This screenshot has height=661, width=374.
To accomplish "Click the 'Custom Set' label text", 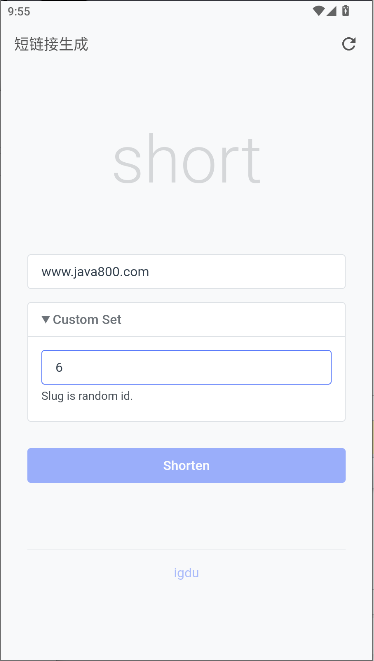I will coord(87,320).
